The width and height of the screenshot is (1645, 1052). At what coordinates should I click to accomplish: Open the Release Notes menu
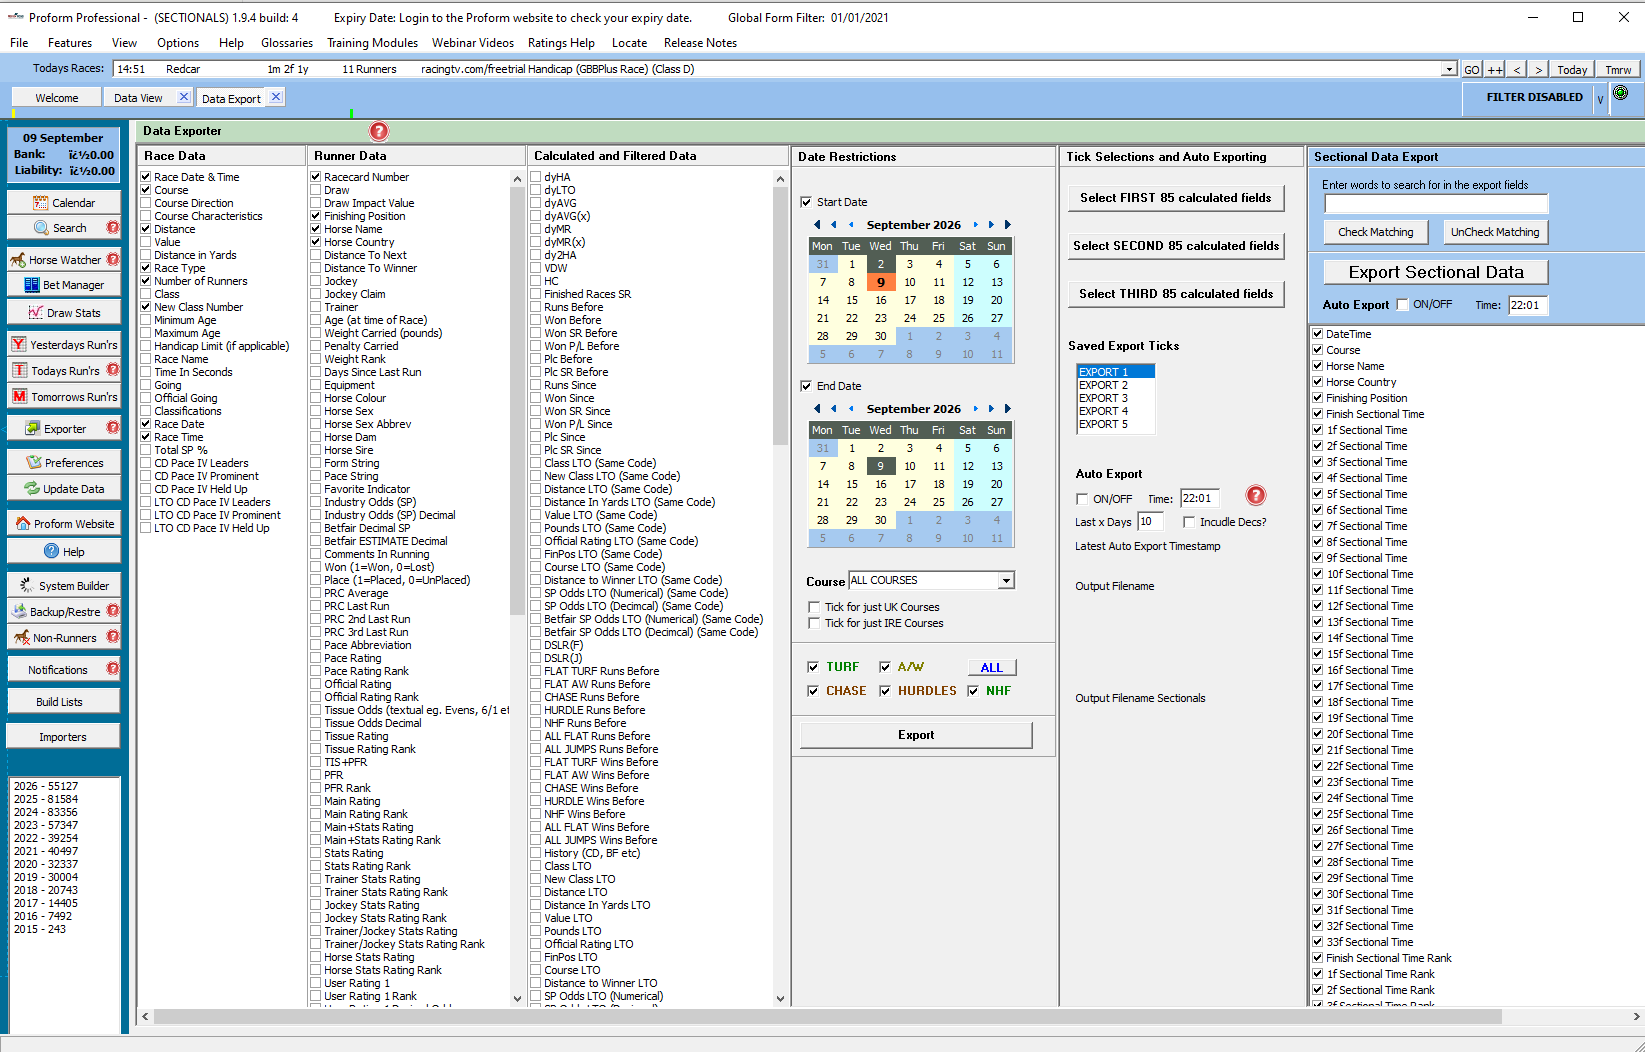pyautogui.click(x=700, y=43)
